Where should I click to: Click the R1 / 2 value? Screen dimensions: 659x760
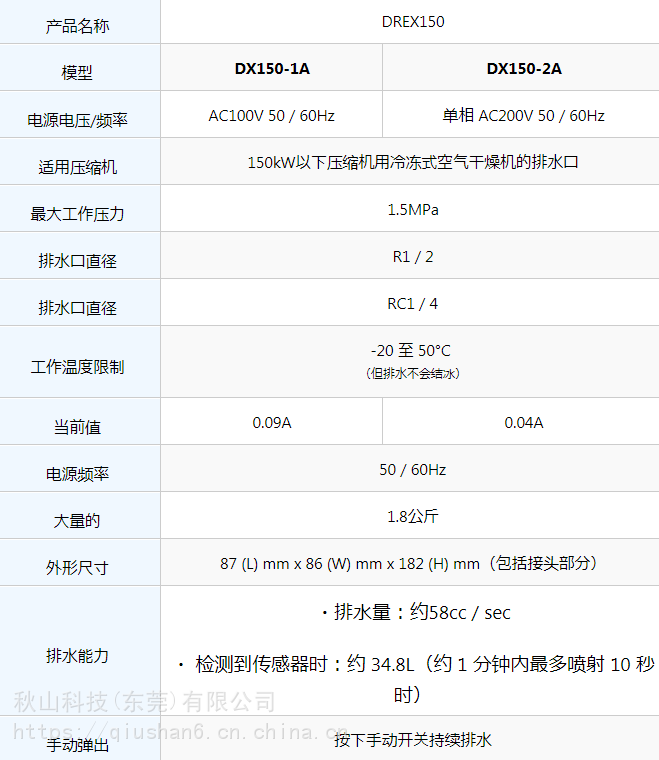[x=413, y=257]
